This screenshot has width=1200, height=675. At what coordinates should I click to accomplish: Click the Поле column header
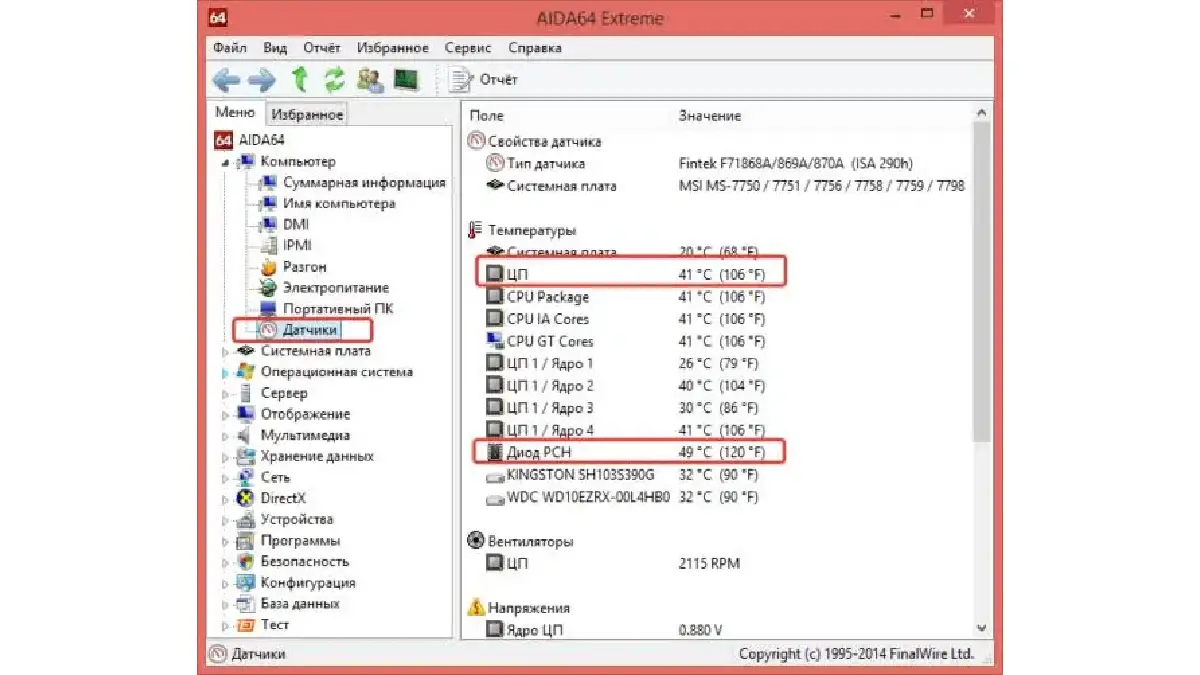point(487,116)
